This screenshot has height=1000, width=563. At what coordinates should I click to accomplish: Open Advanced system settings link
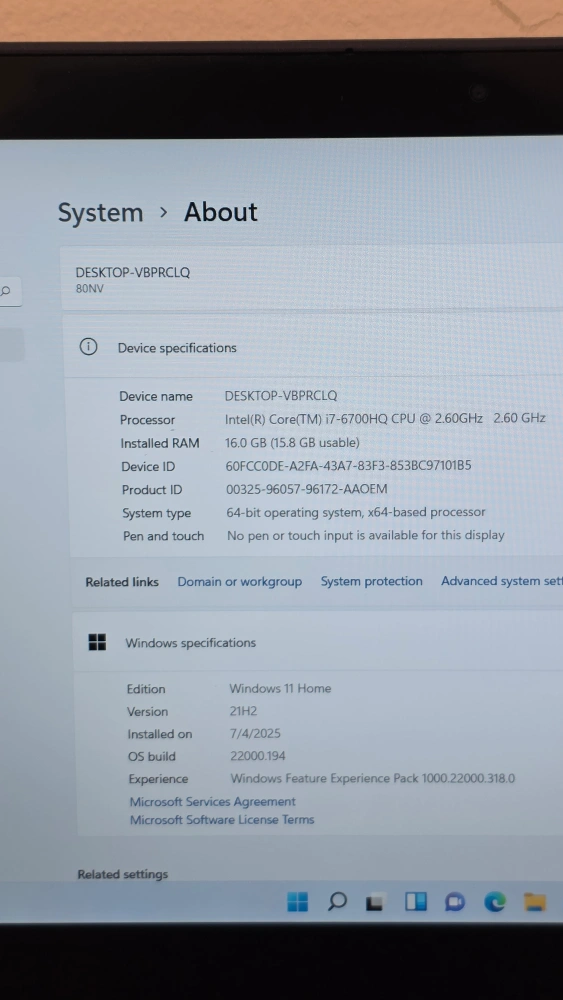(x=502, y=581)
